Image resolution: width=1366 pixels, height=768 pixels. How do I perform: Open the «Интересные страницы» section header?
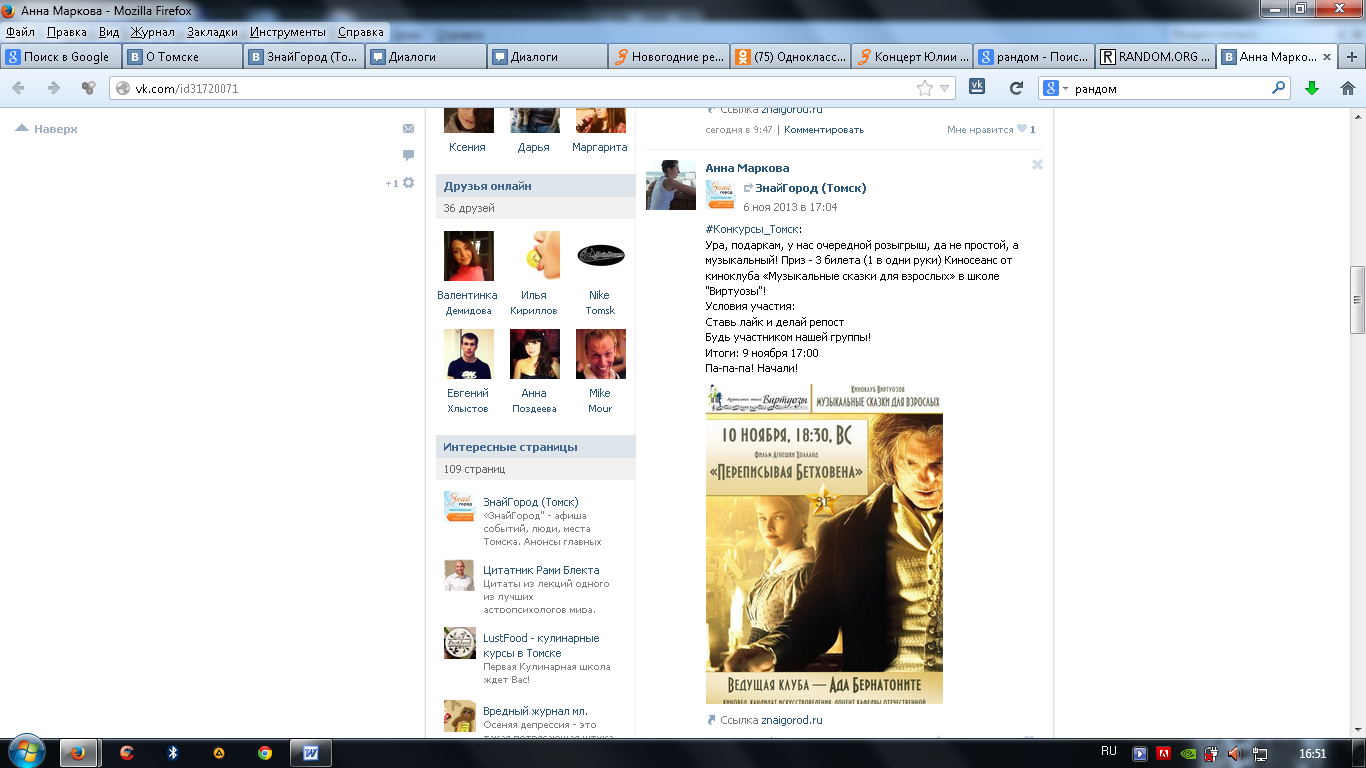535,447
